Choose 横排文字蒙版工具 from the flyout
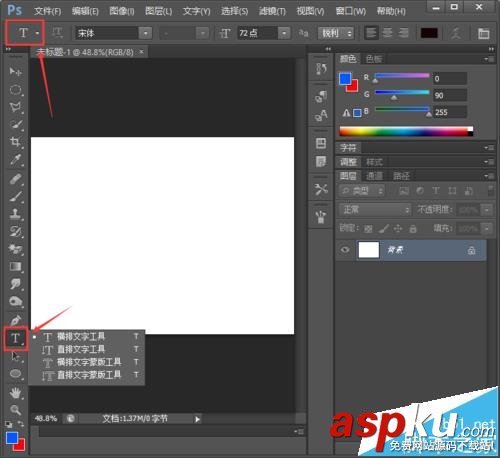Screen dimensions: 500x458 (x=86, y=362)
